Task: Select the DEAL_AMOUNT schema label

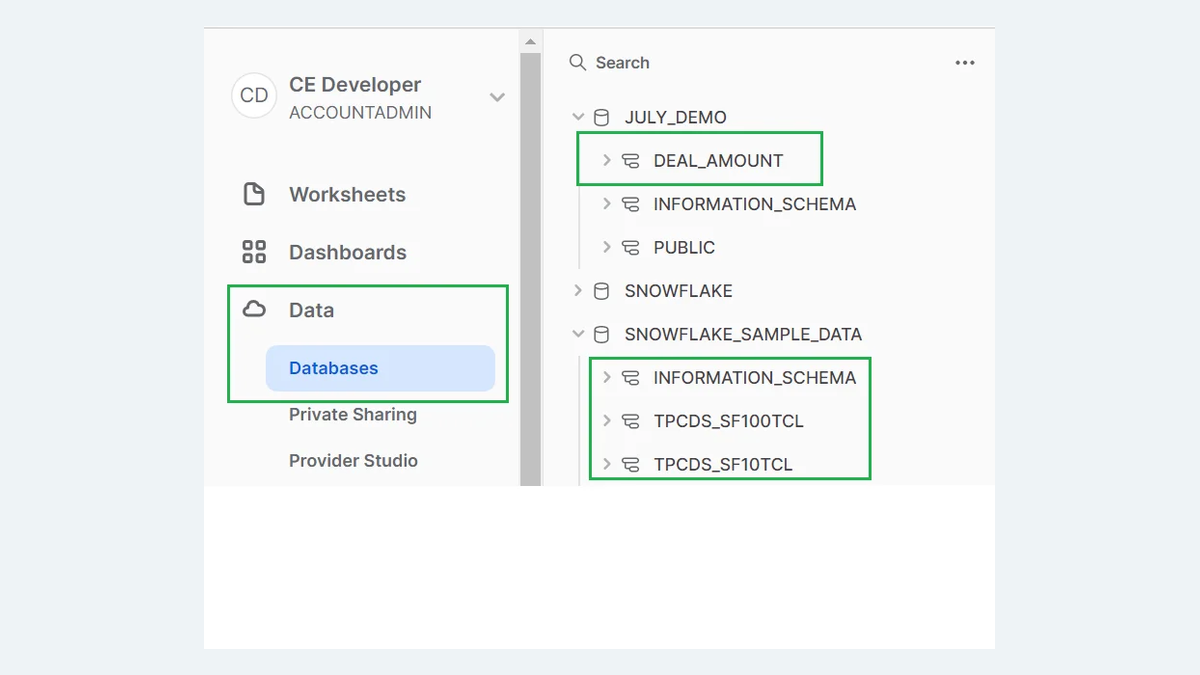Action: coord(718,160)
